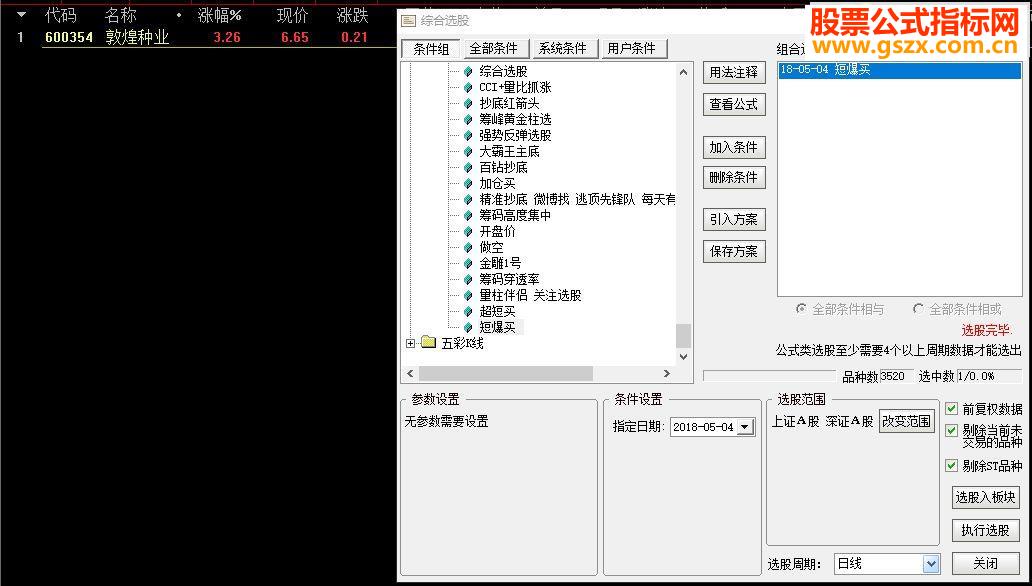1032x586 pixels.
Task: Toggle 剔除当前未交易的品种 checkbox
Action: tap(951, 431)
